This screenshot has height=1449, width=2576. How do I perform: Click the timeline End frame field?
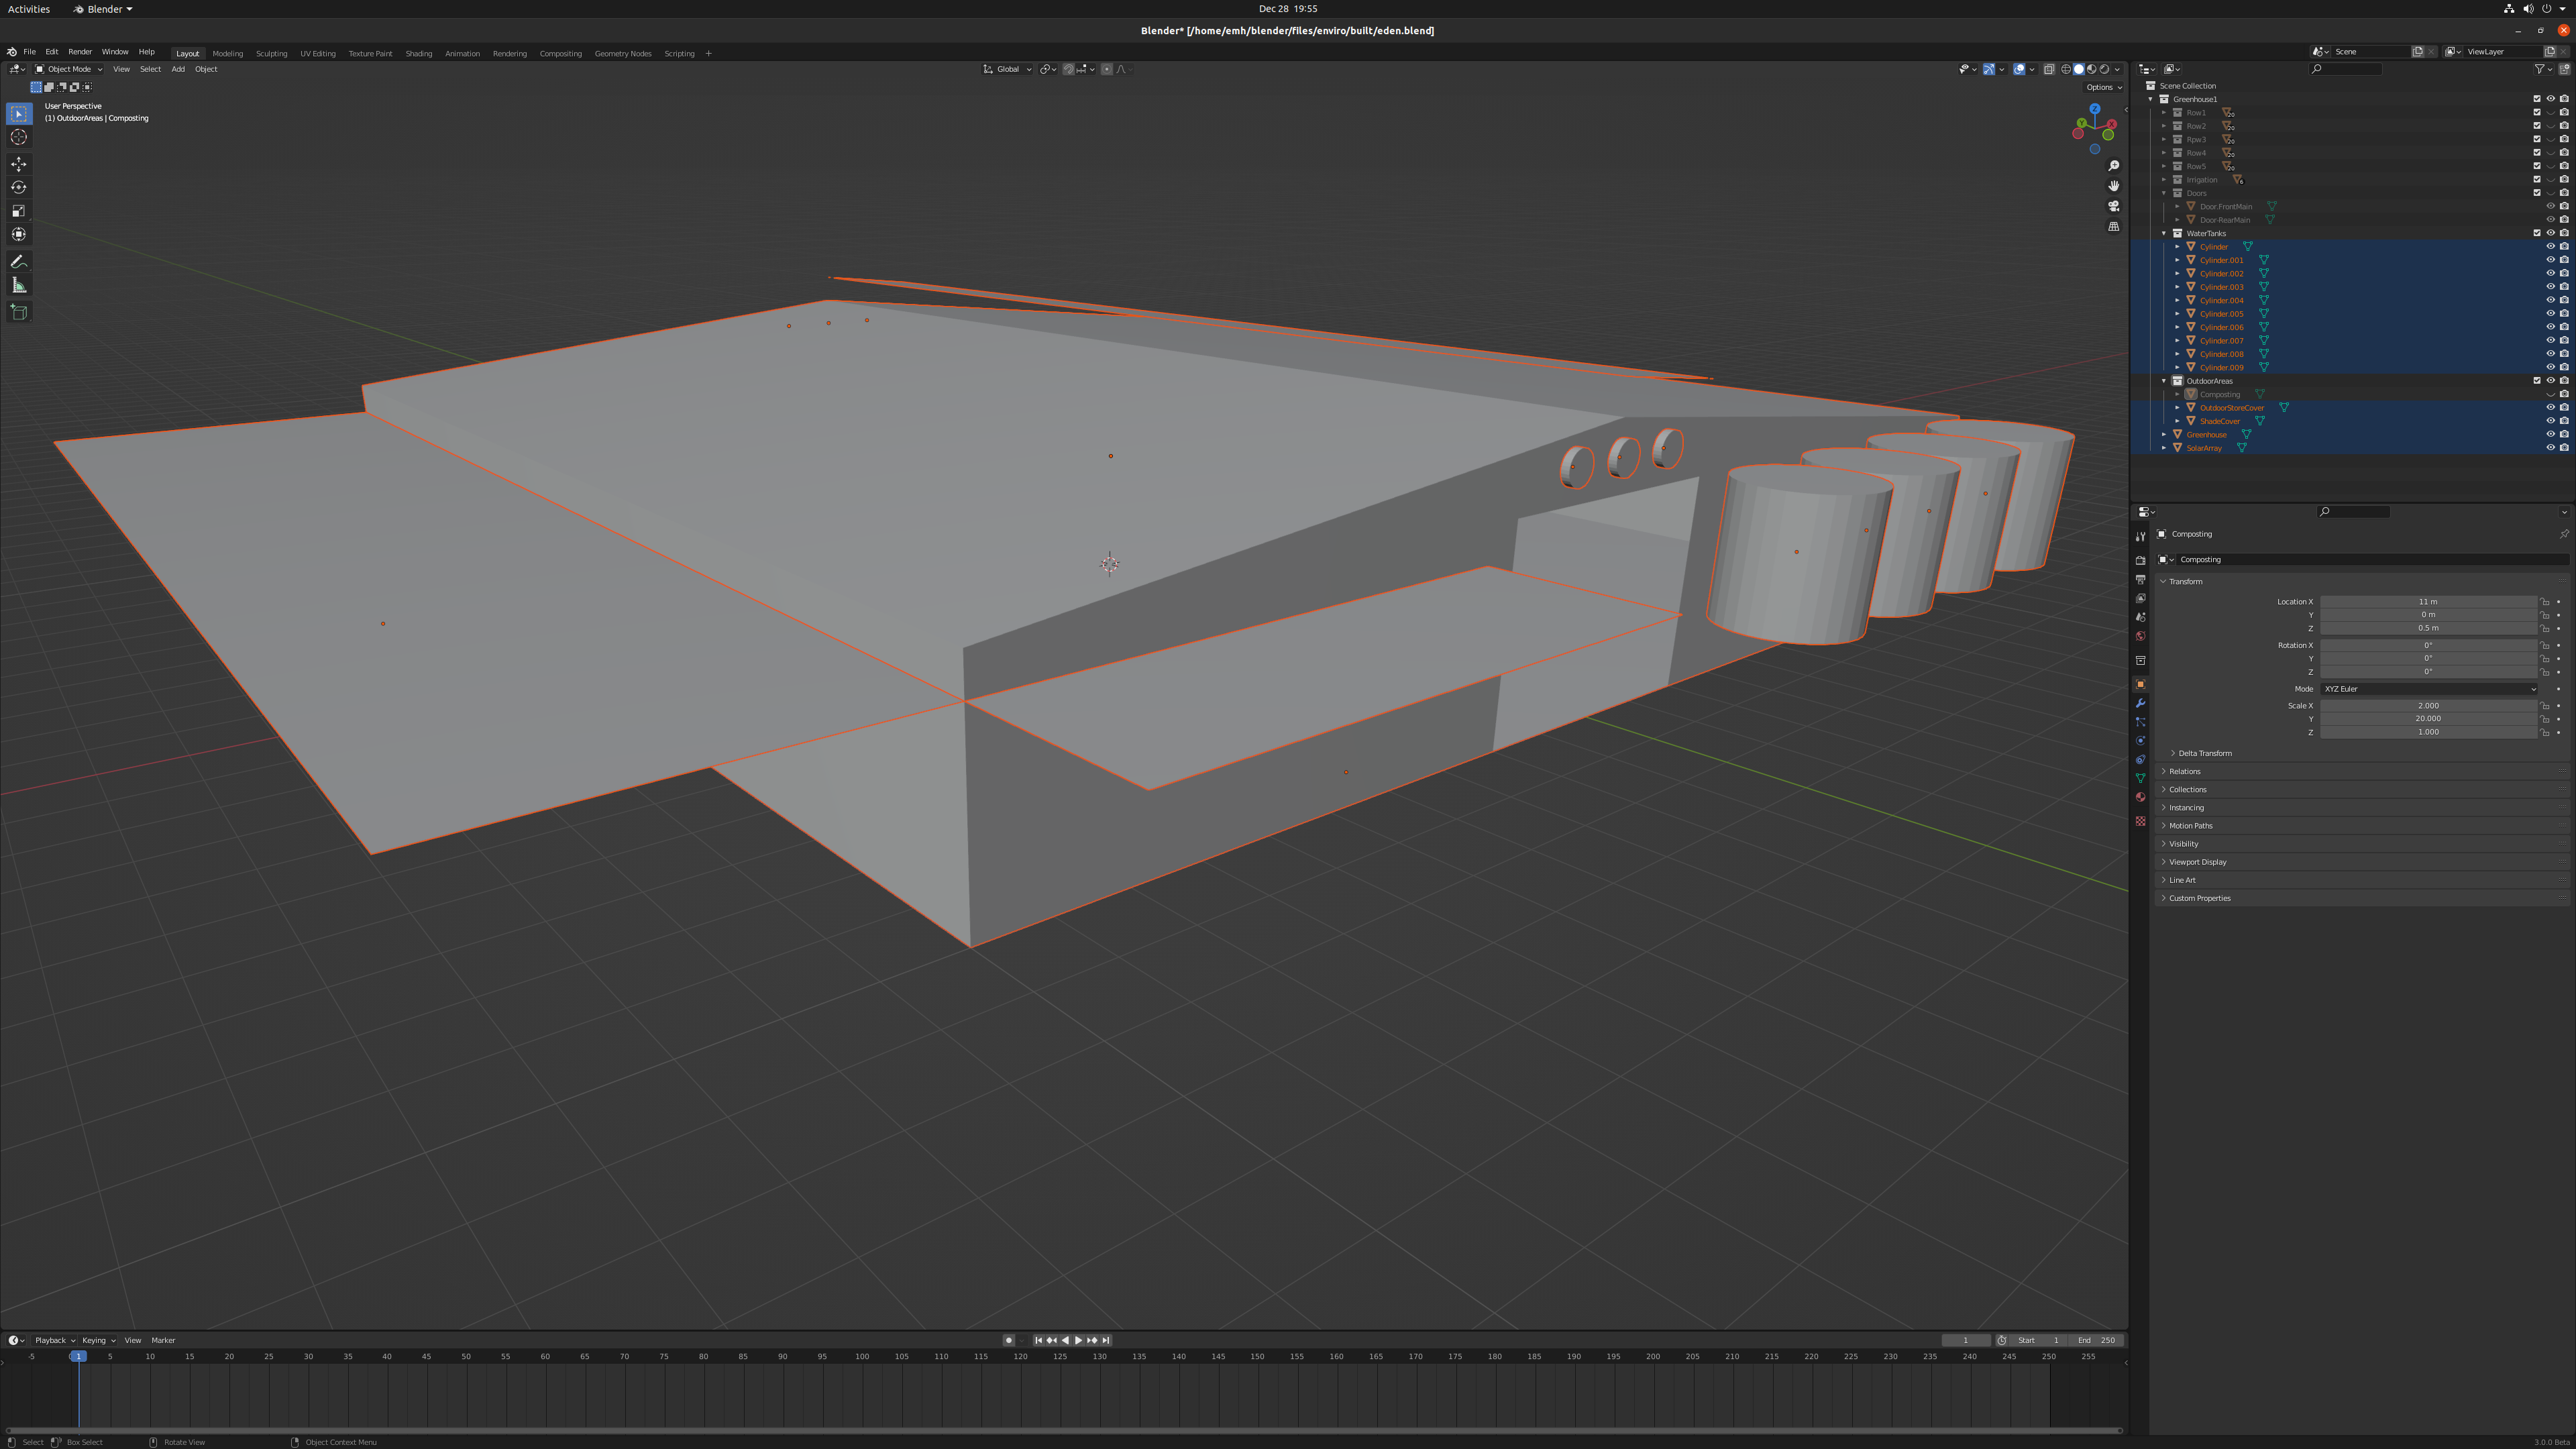[x=2096, y=1340]
